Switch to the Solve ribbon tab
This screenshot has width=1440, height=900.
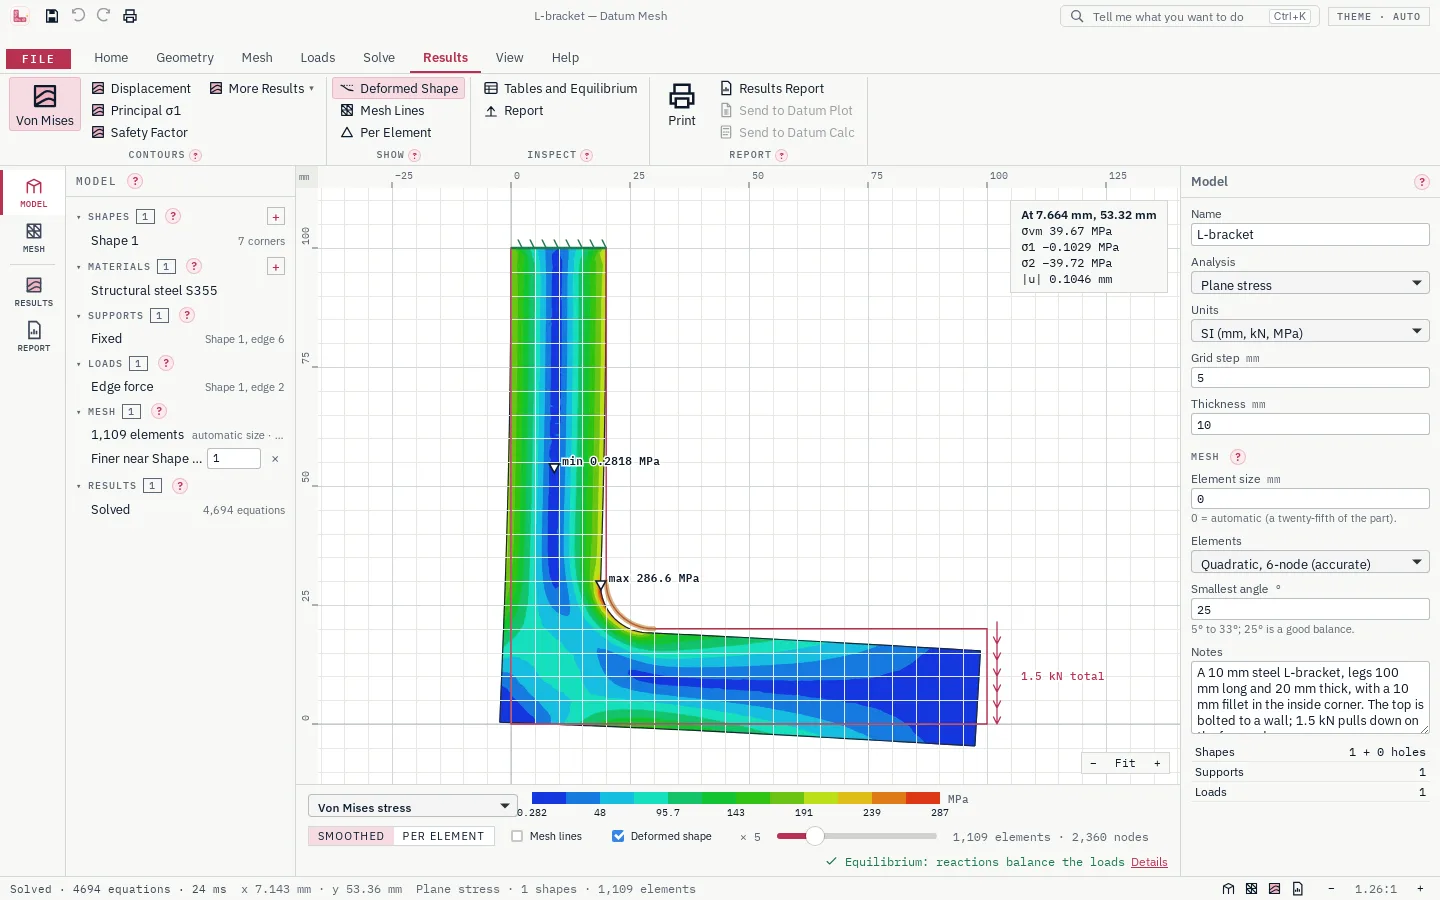pos(379,58)
